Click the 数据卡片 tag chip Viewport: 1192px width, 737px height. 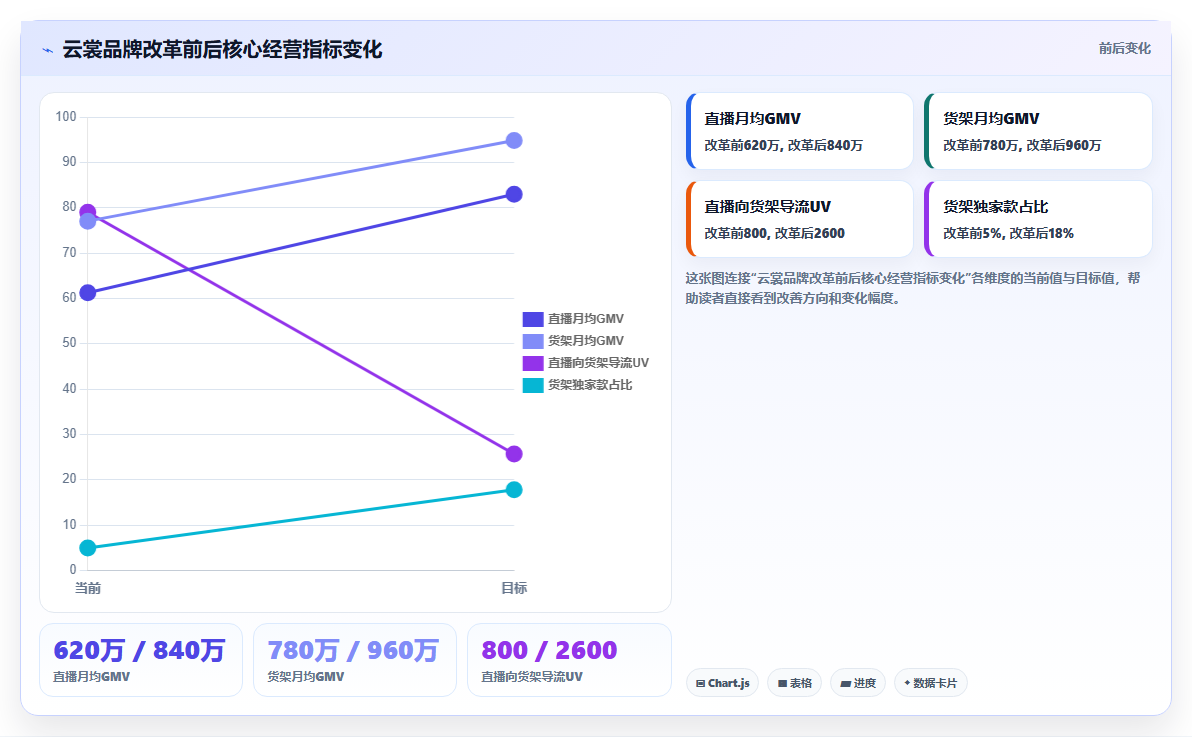coord(930,683)
